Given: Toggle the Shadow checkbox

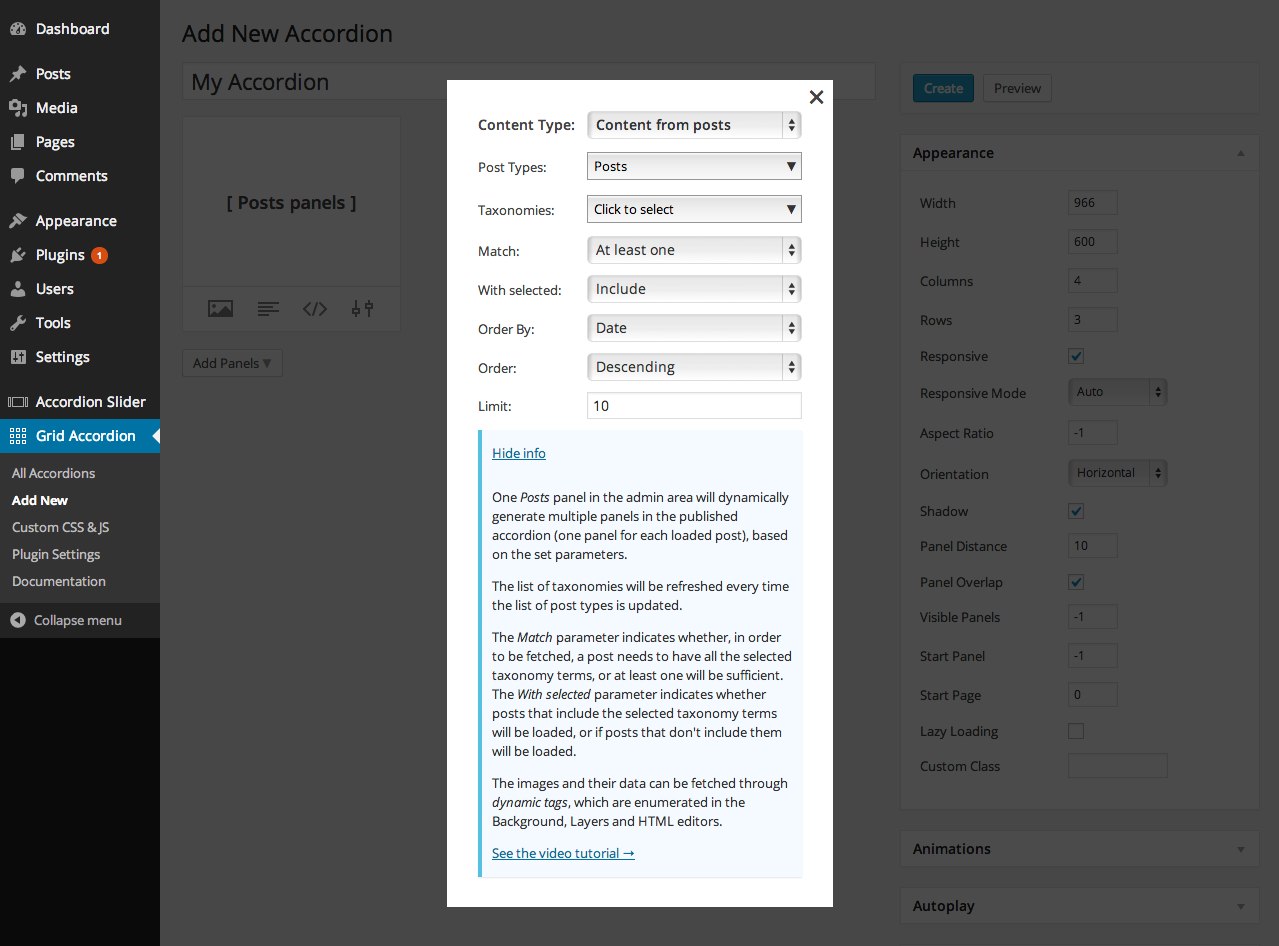Looking at the screenshot, I should pyautogui.click(x=1076, y=511).
